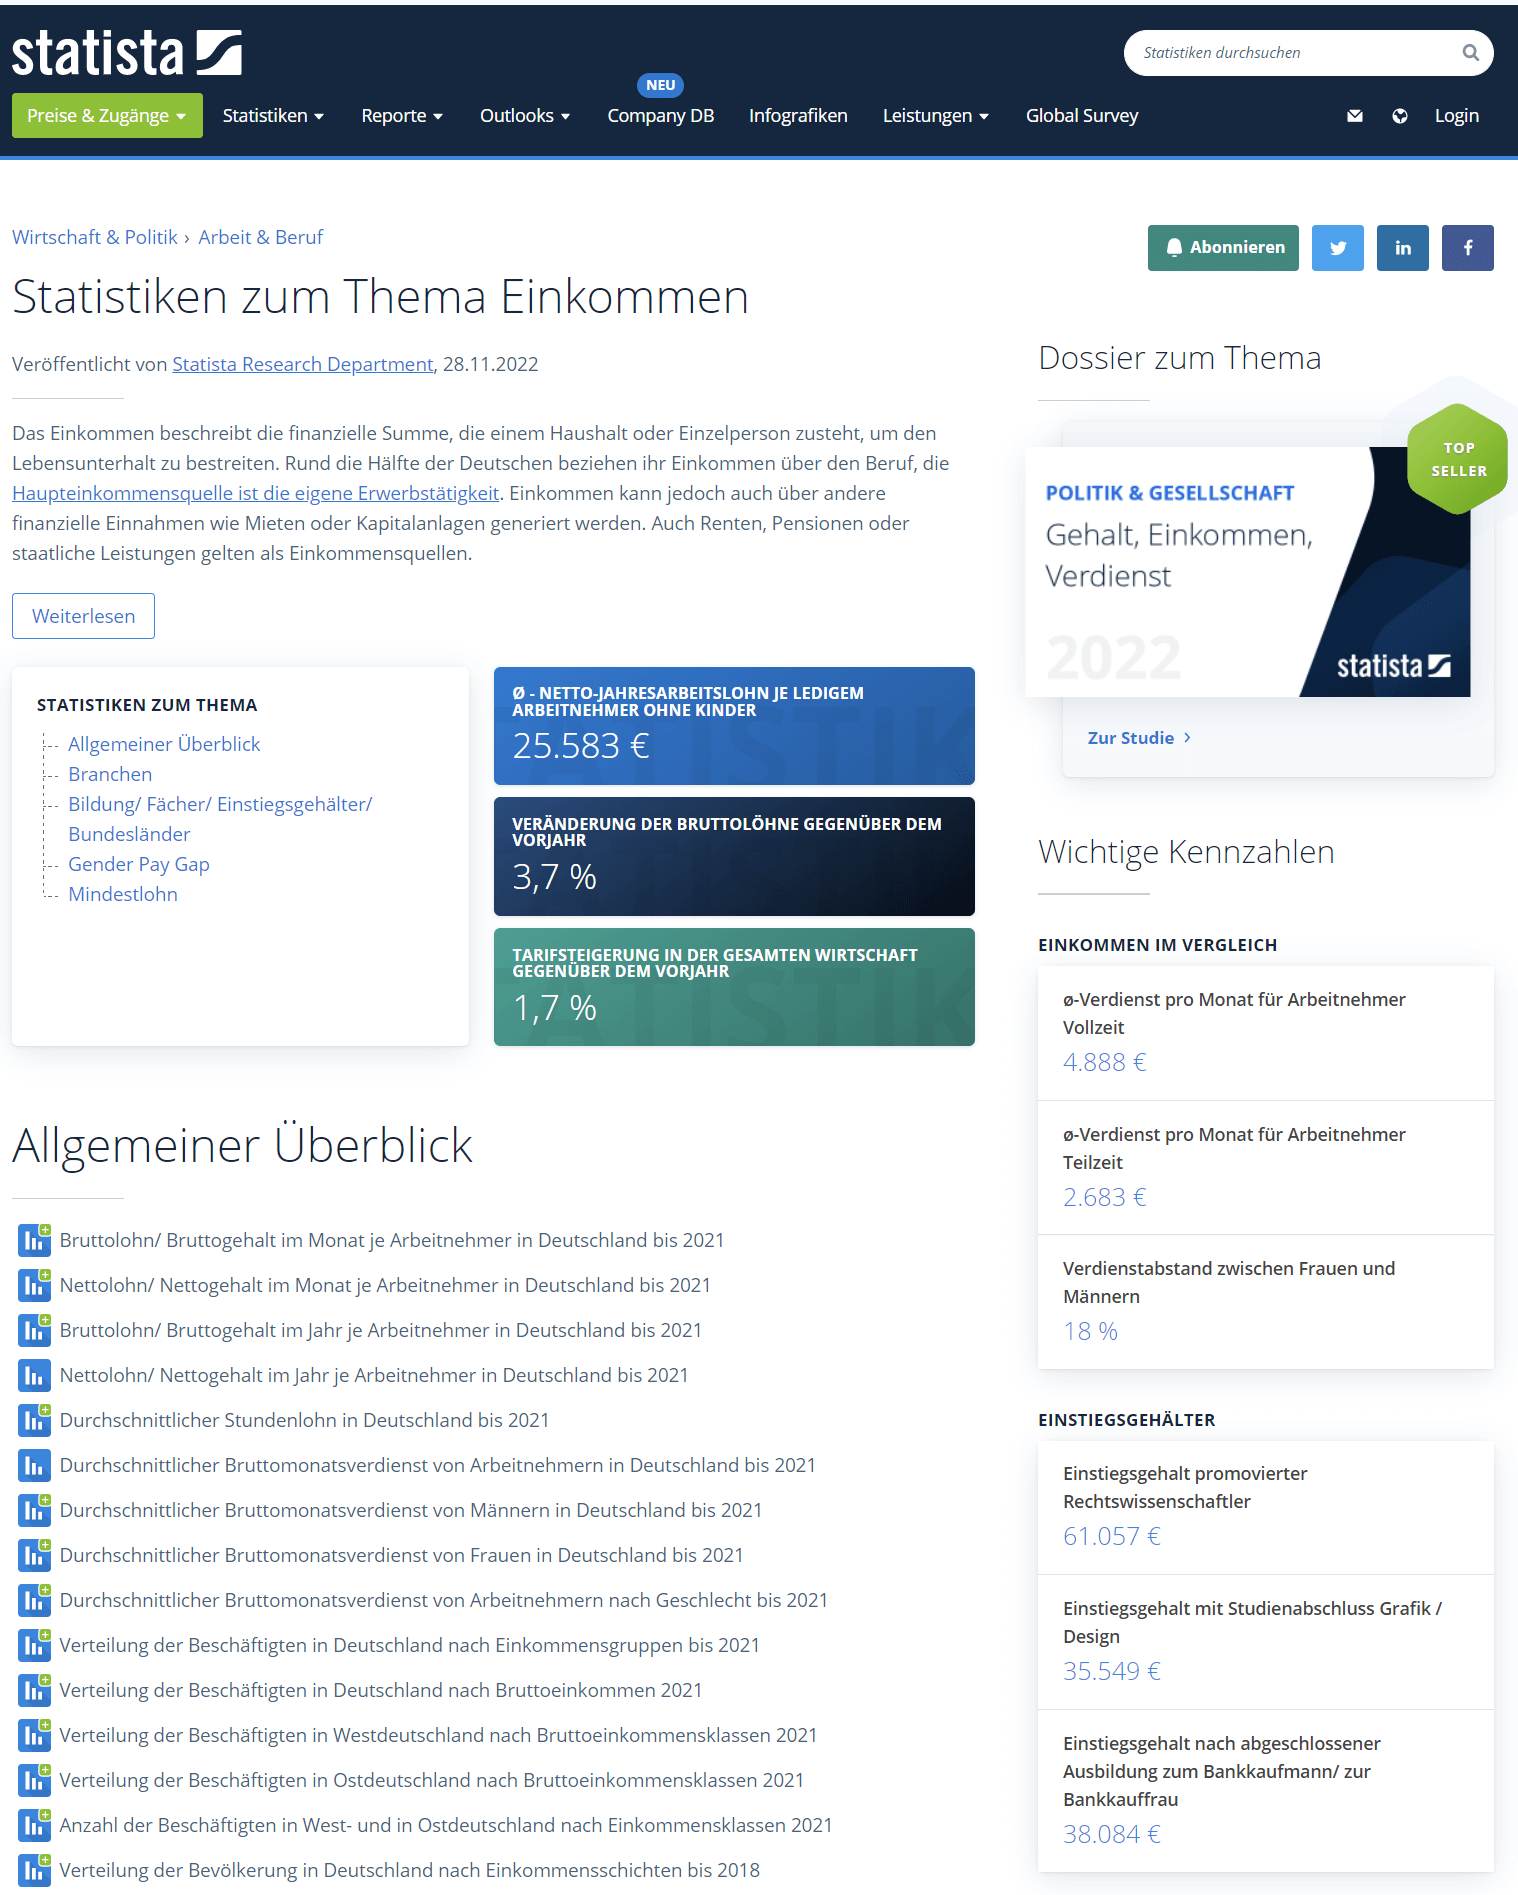1518x1895 pixels.
Task: Open the Gehalt, Einkommen, Verdienst dossier thumbnail
Action: 1248,572
